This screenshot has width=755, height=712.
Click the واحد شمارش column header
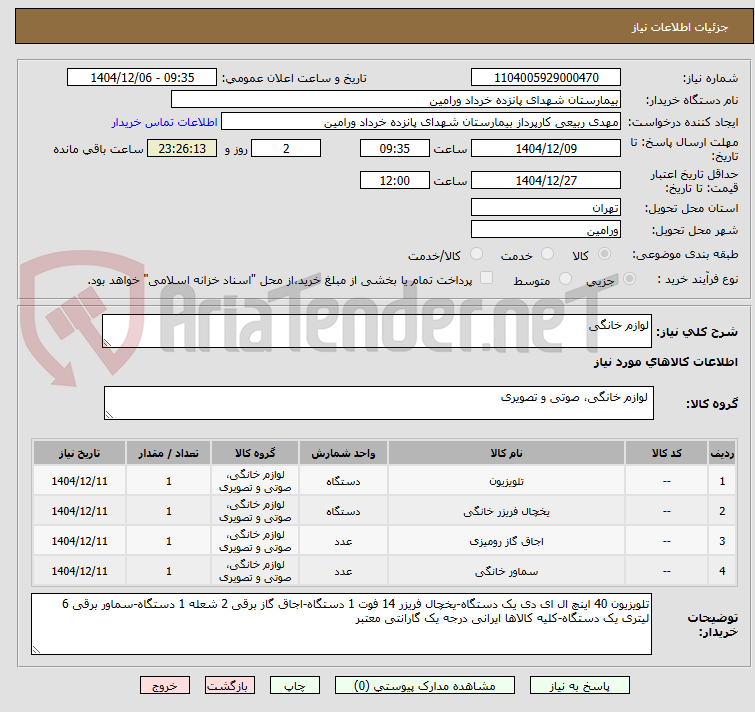[343, 453]
